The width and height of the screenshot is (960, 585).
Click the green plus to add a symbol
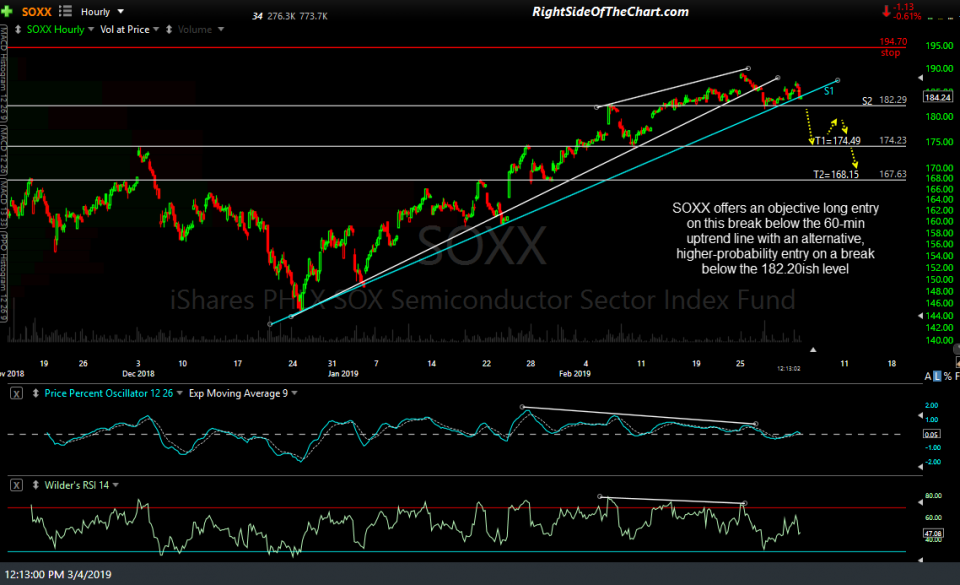click(x=8, y=11)
